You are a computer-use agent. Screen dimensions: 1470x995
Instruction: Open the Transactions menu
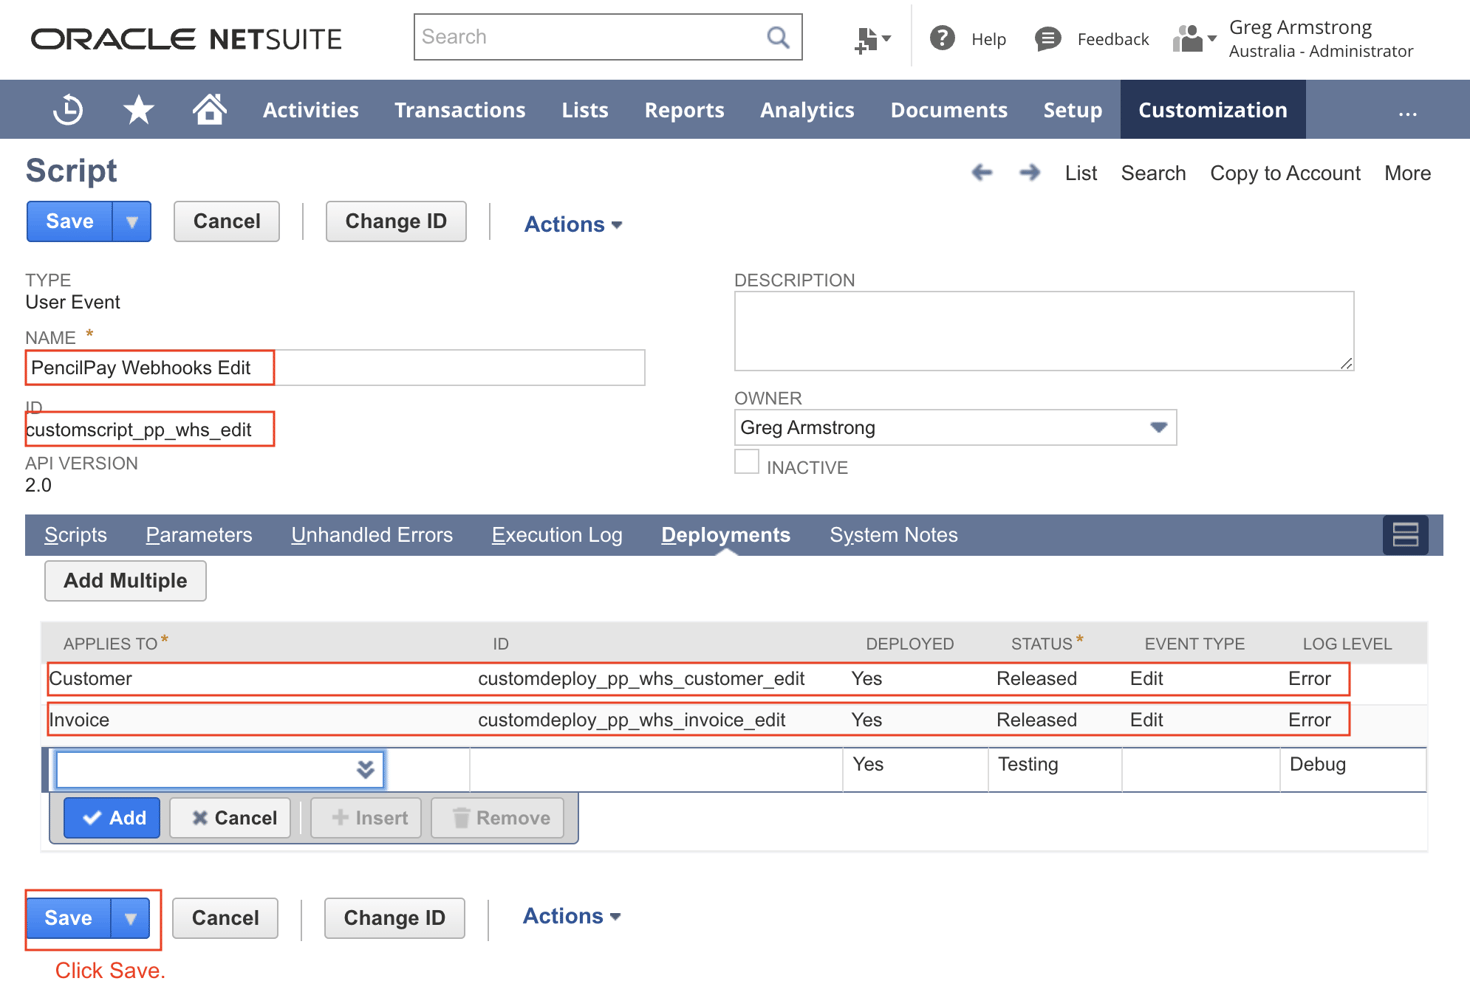point(460,110)
